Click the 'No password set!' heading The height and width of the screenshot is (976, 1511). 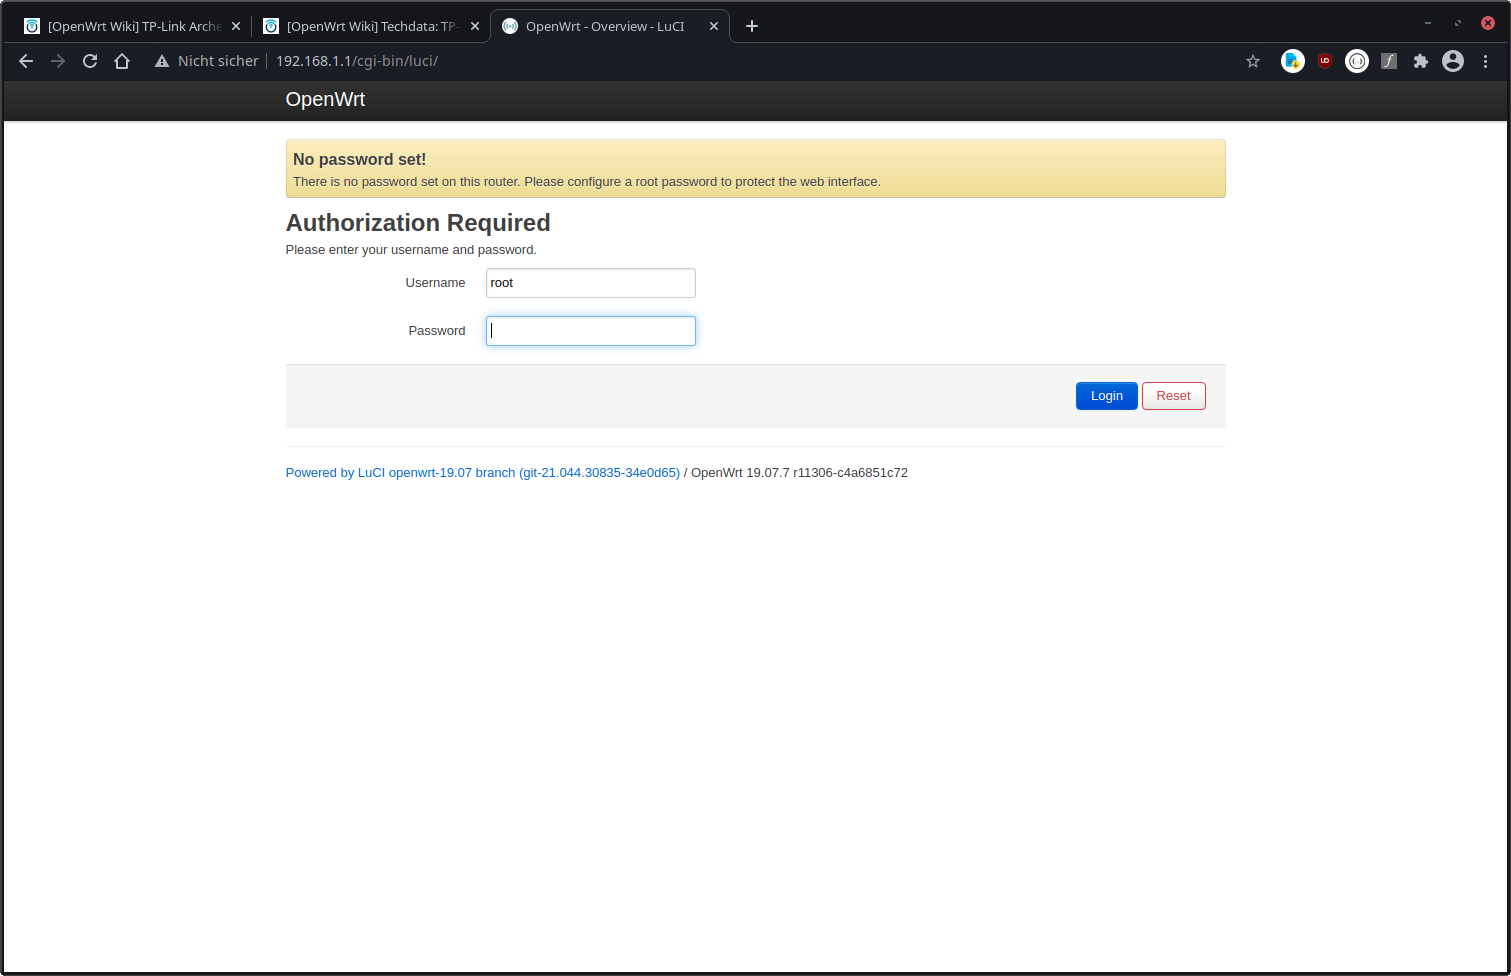tap(360, 159)
